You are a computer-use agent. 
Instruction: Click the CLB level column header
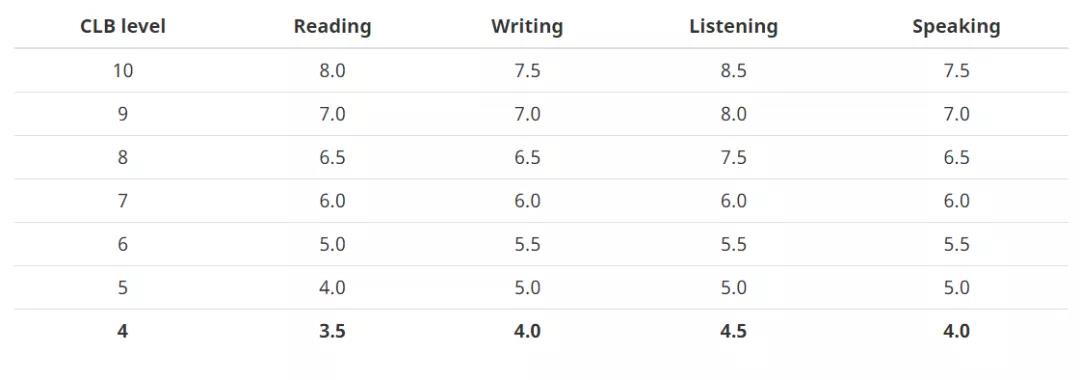click(x=123, y=27)
